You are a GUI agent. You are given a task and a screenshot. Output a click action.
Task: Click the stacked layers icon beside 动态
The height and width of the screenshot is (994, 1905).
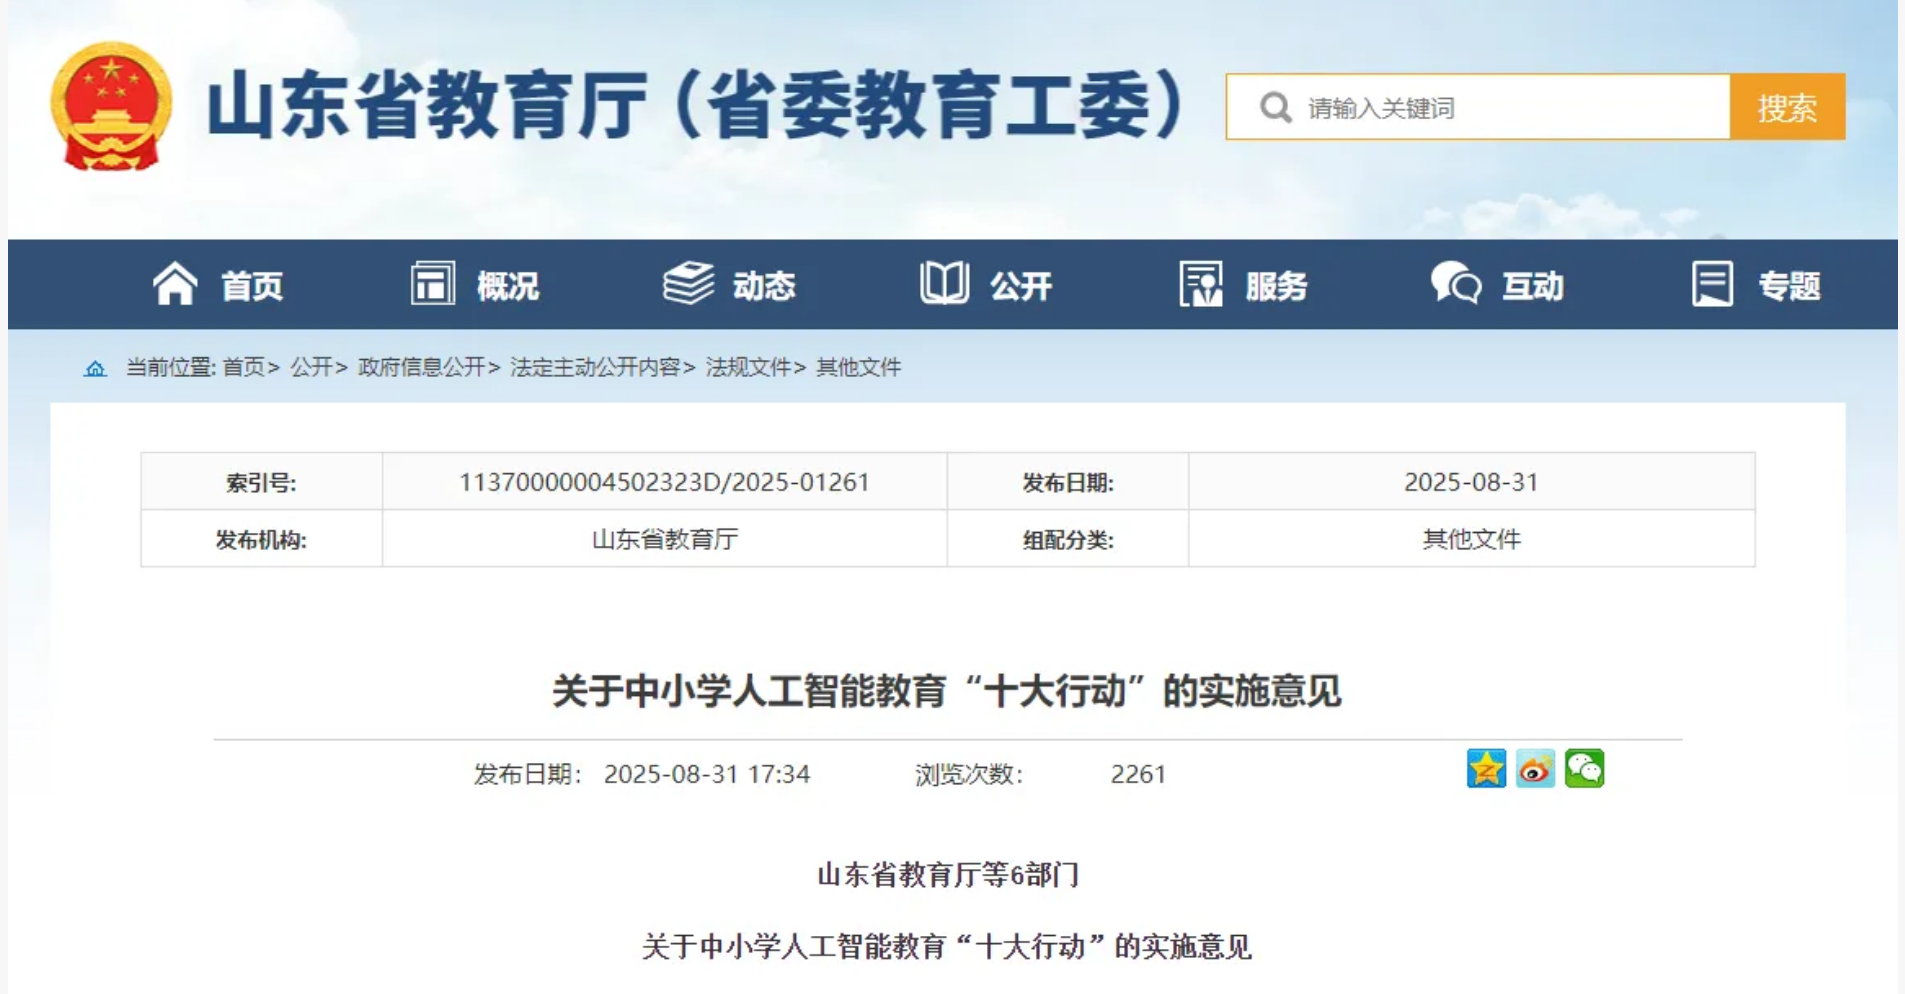pos(688,284)
